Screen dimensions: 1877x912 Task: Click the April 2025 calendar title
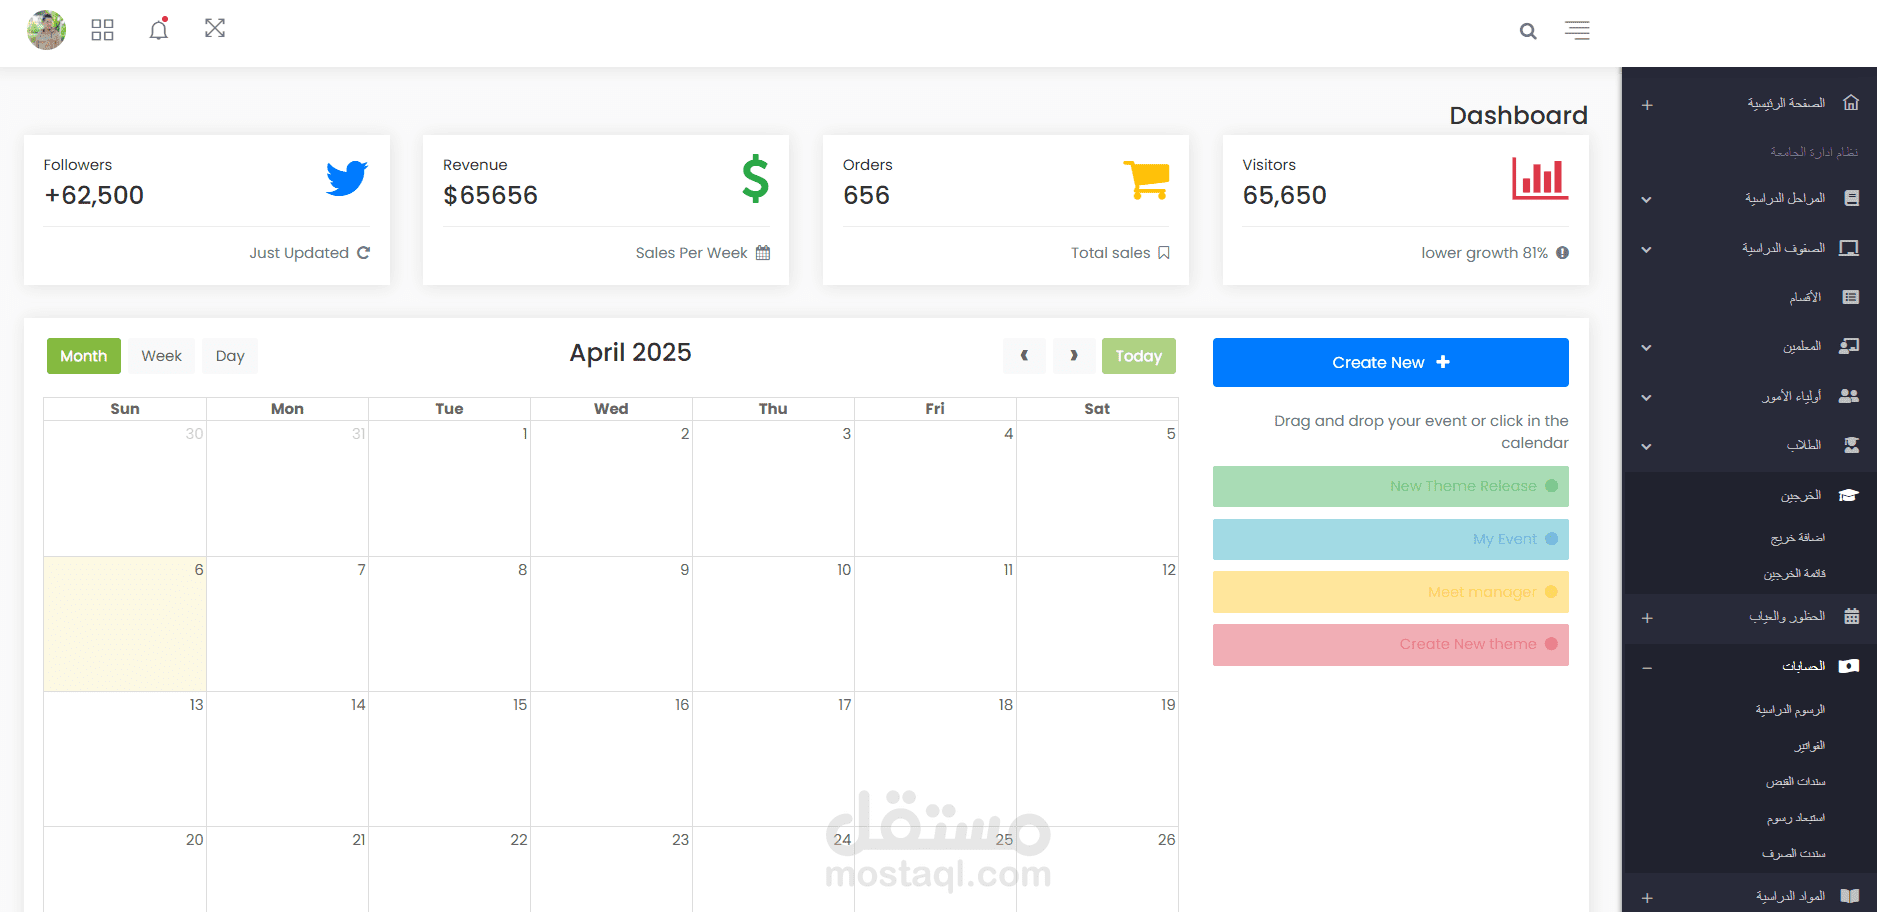click(x=631, y=353)
